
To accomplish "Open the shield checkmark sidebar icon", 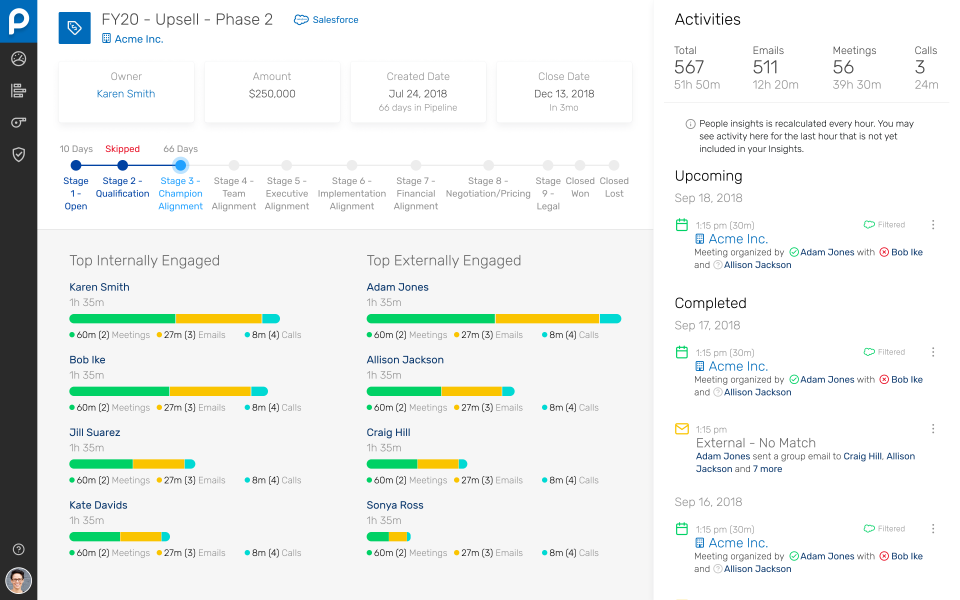I will point(18,154).
